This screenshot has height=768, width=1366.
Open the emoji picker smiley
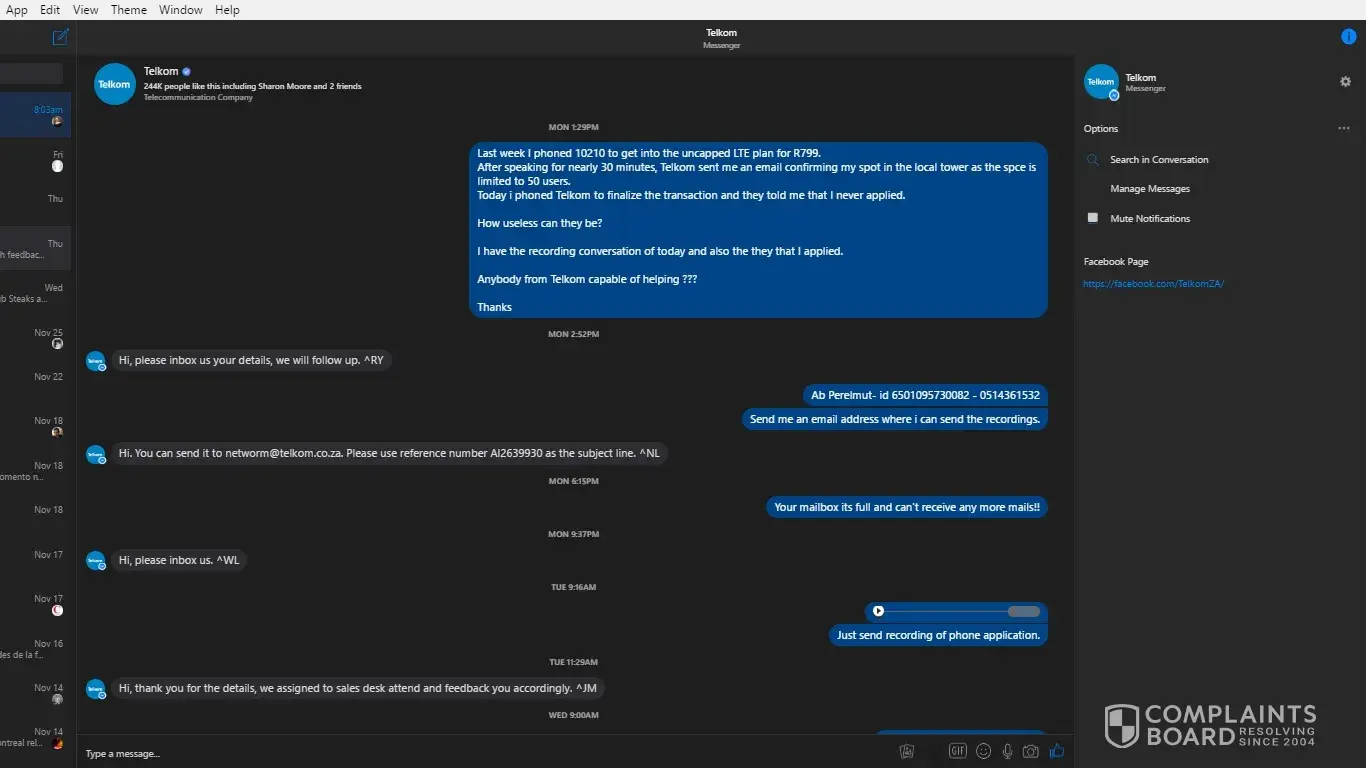983,751
